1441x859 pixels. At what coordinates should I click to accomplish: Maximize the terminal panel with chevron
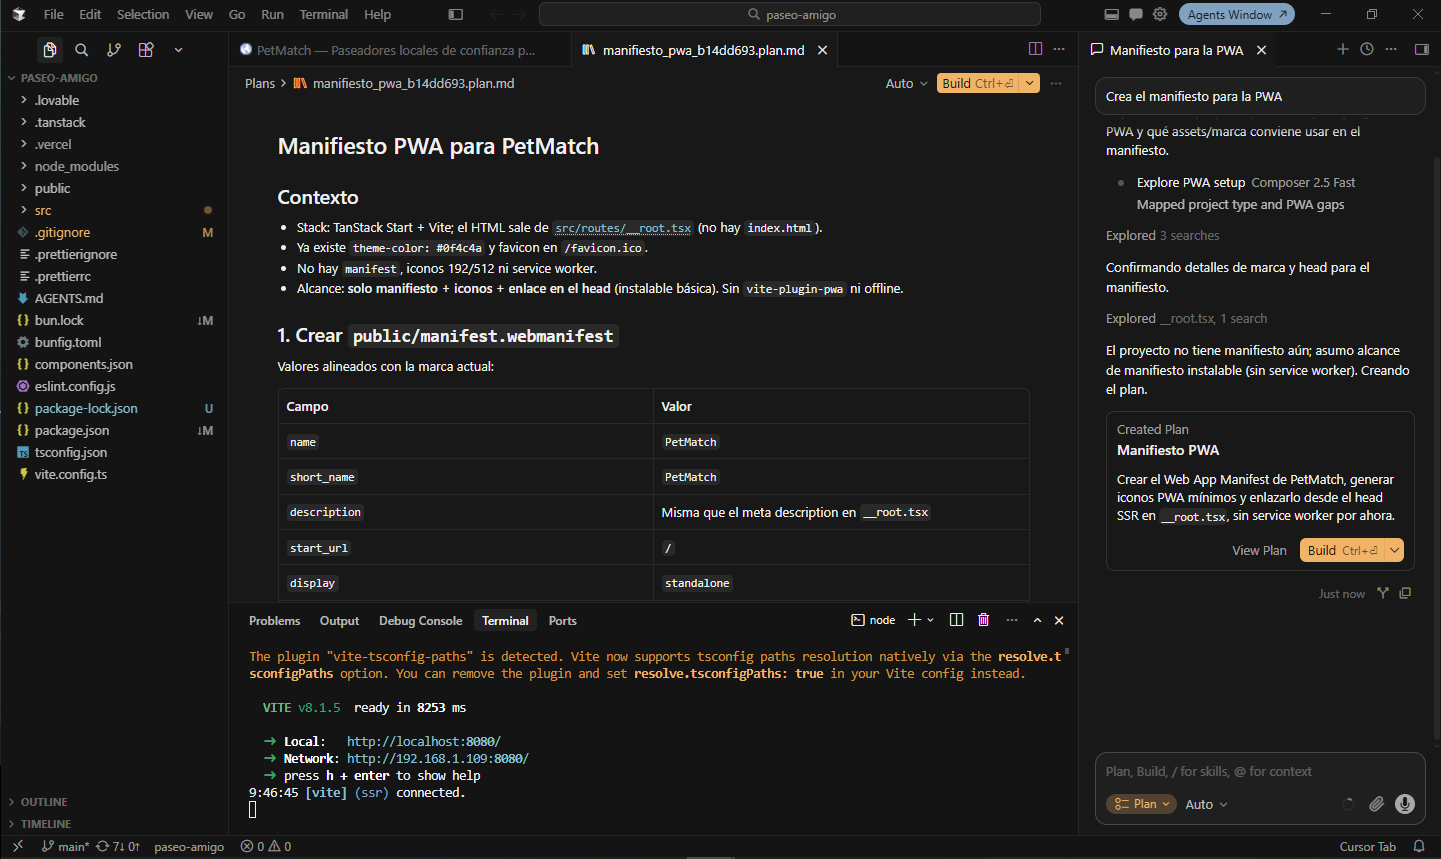point(1037,620)
